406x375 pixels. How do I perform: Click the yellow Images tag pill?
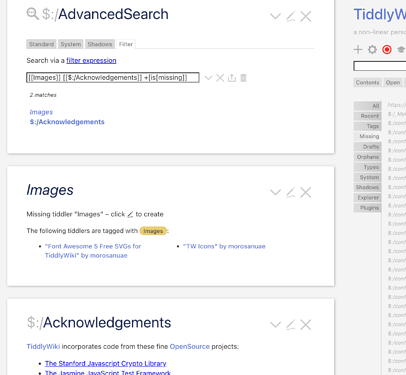(x=153, y=231)
